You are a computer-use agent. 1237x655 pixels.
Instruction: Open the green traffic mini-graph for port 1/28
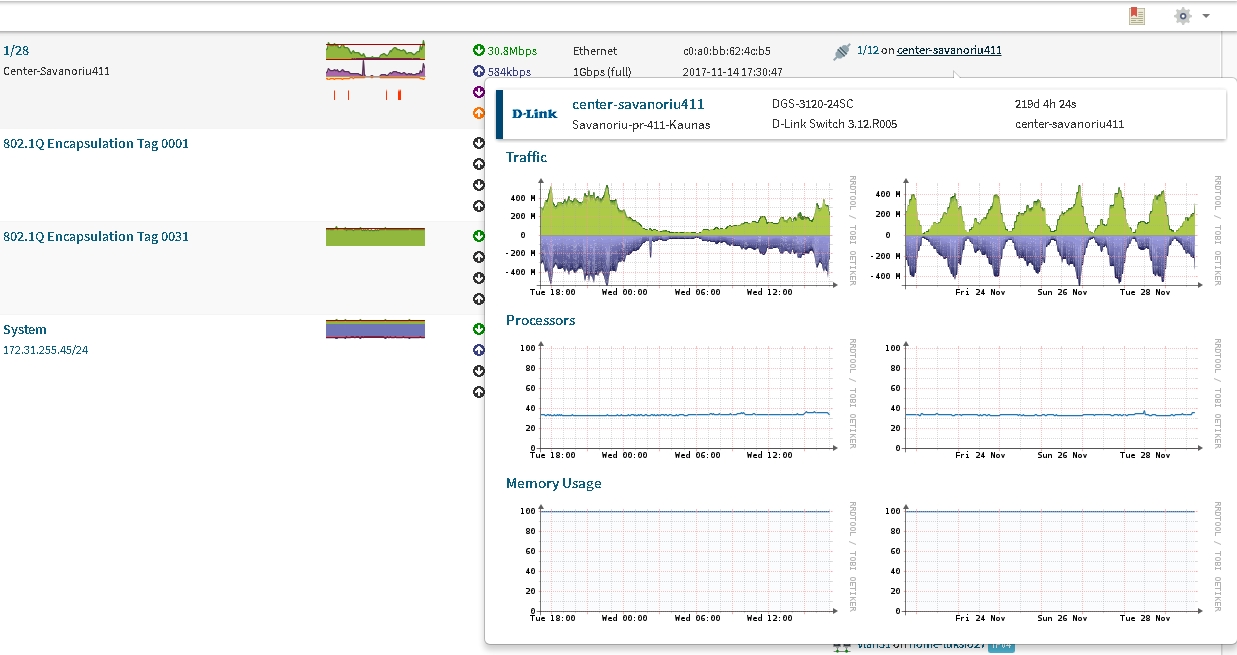[x=375, y=50]
